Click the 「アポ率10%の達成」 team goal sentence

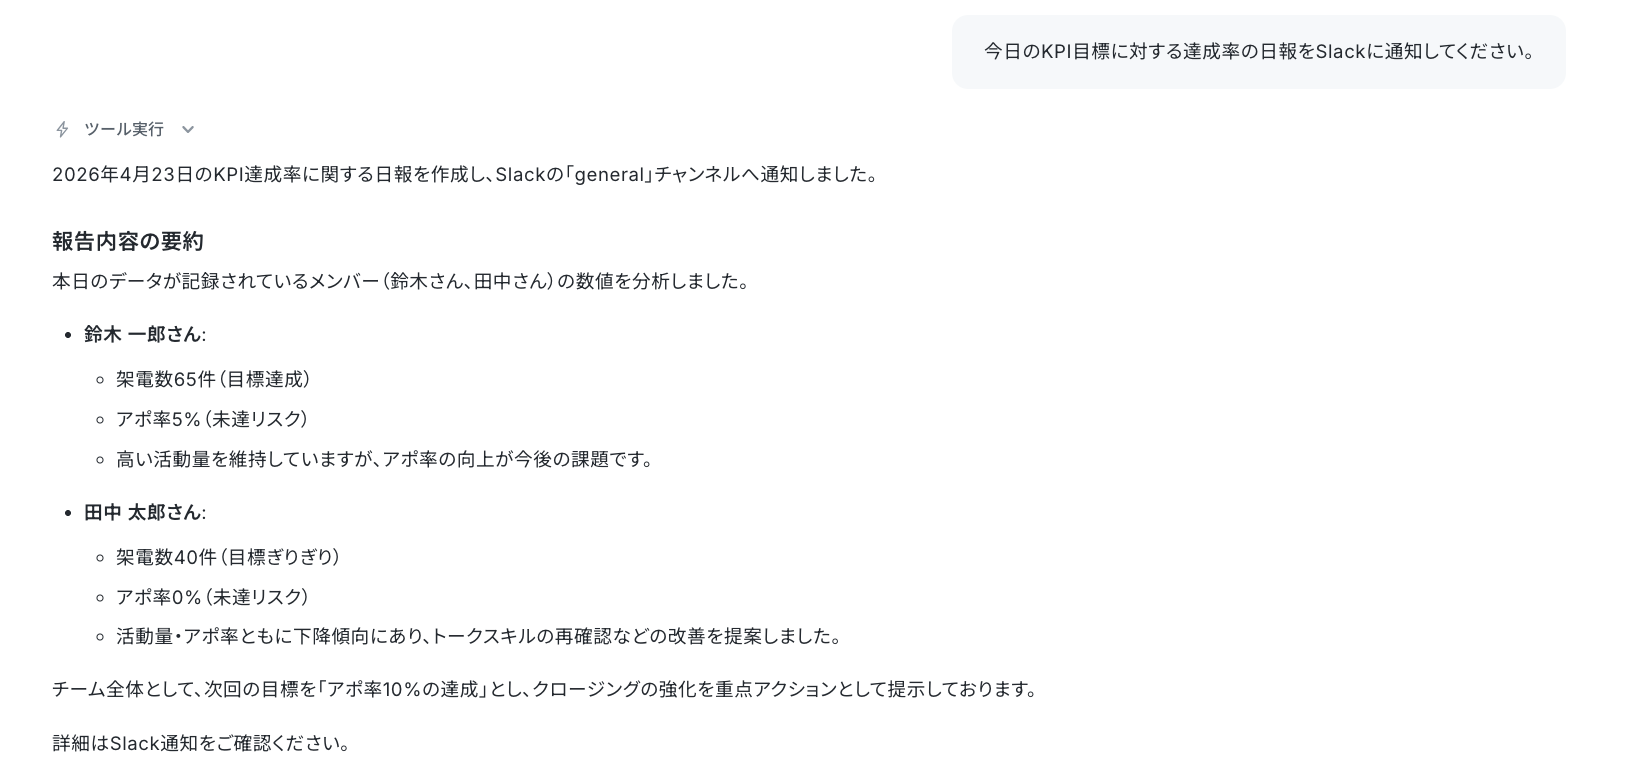coord(547,689)
